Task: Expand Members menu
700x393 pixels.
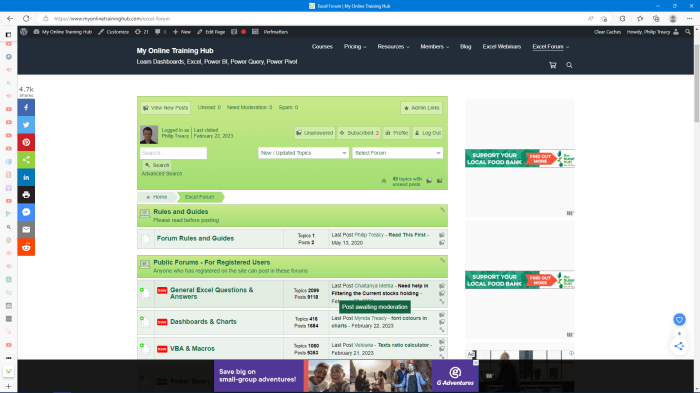Action: point(434,46)
